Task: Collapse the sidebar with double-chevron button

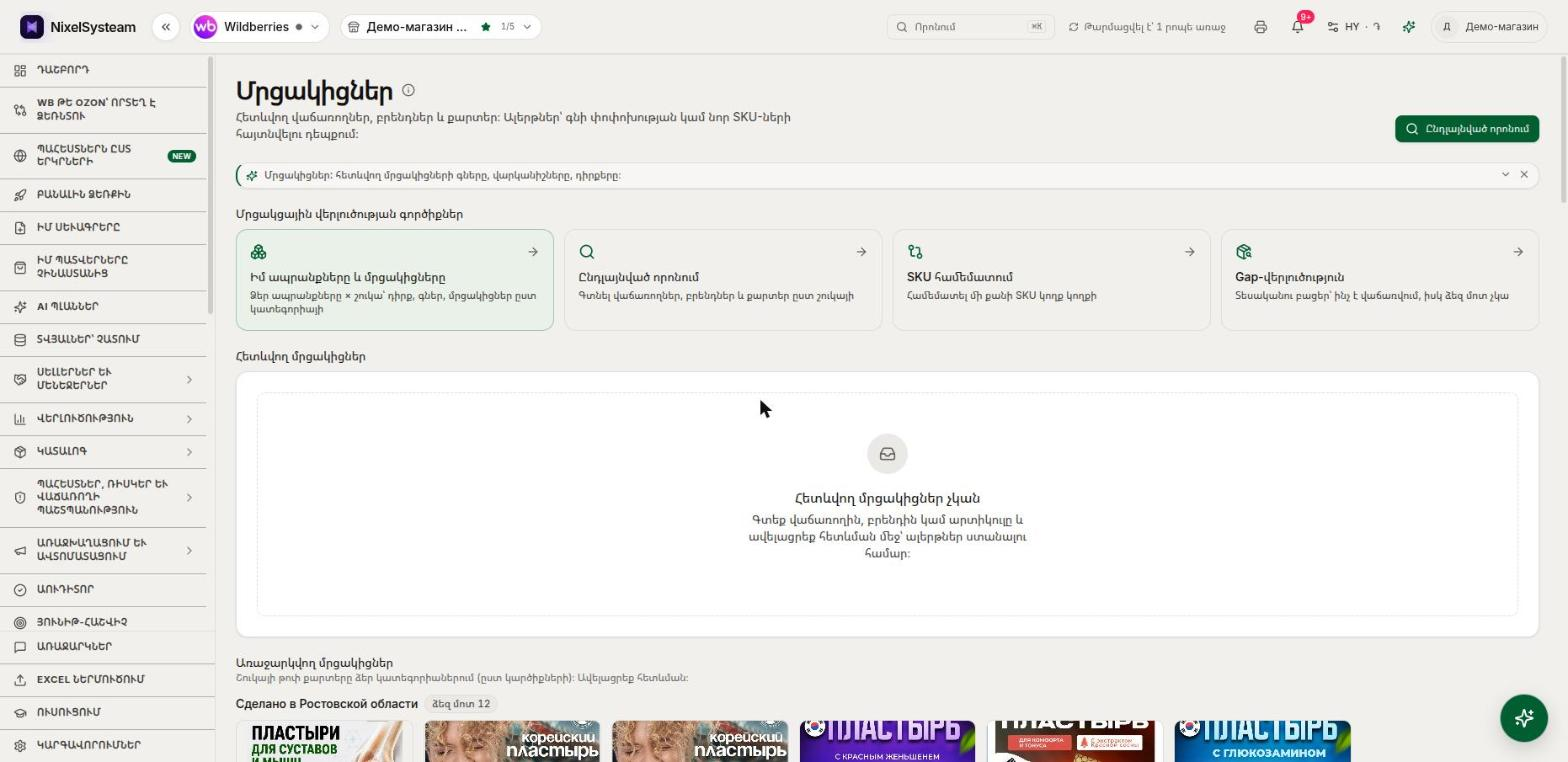Action: [166, 27]
